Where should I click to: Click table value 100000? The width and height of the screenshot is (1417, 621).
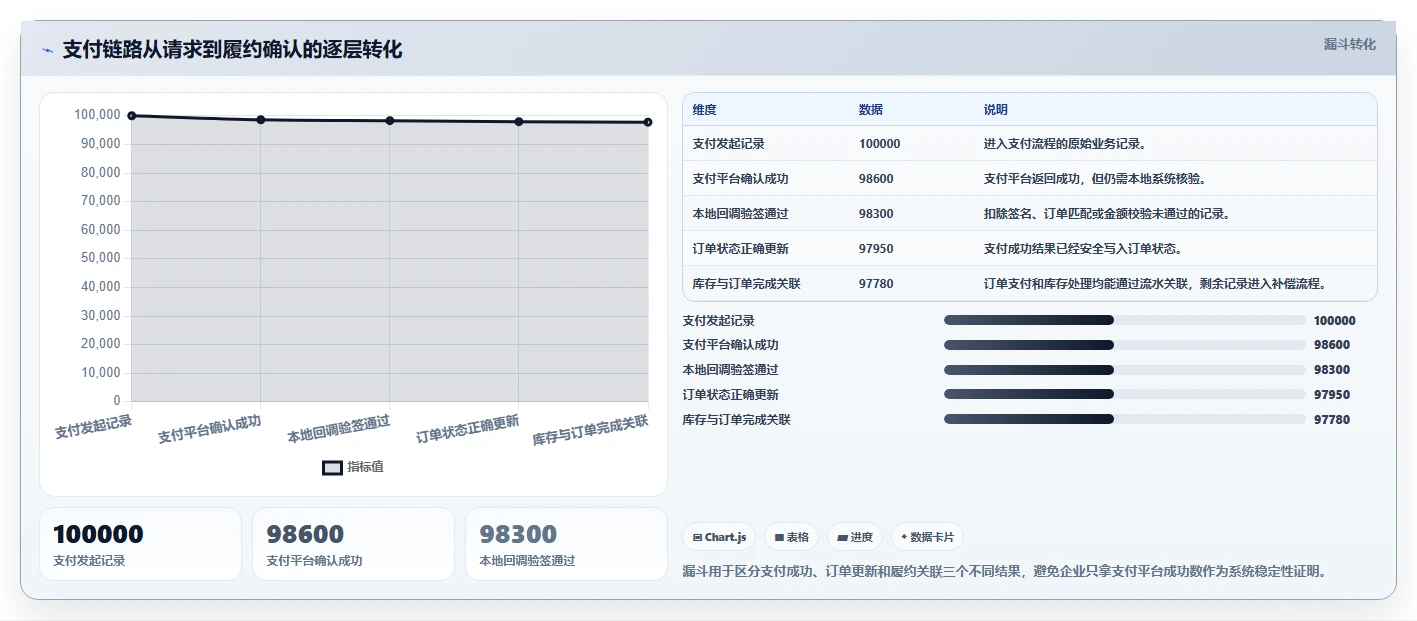point(879,144)
